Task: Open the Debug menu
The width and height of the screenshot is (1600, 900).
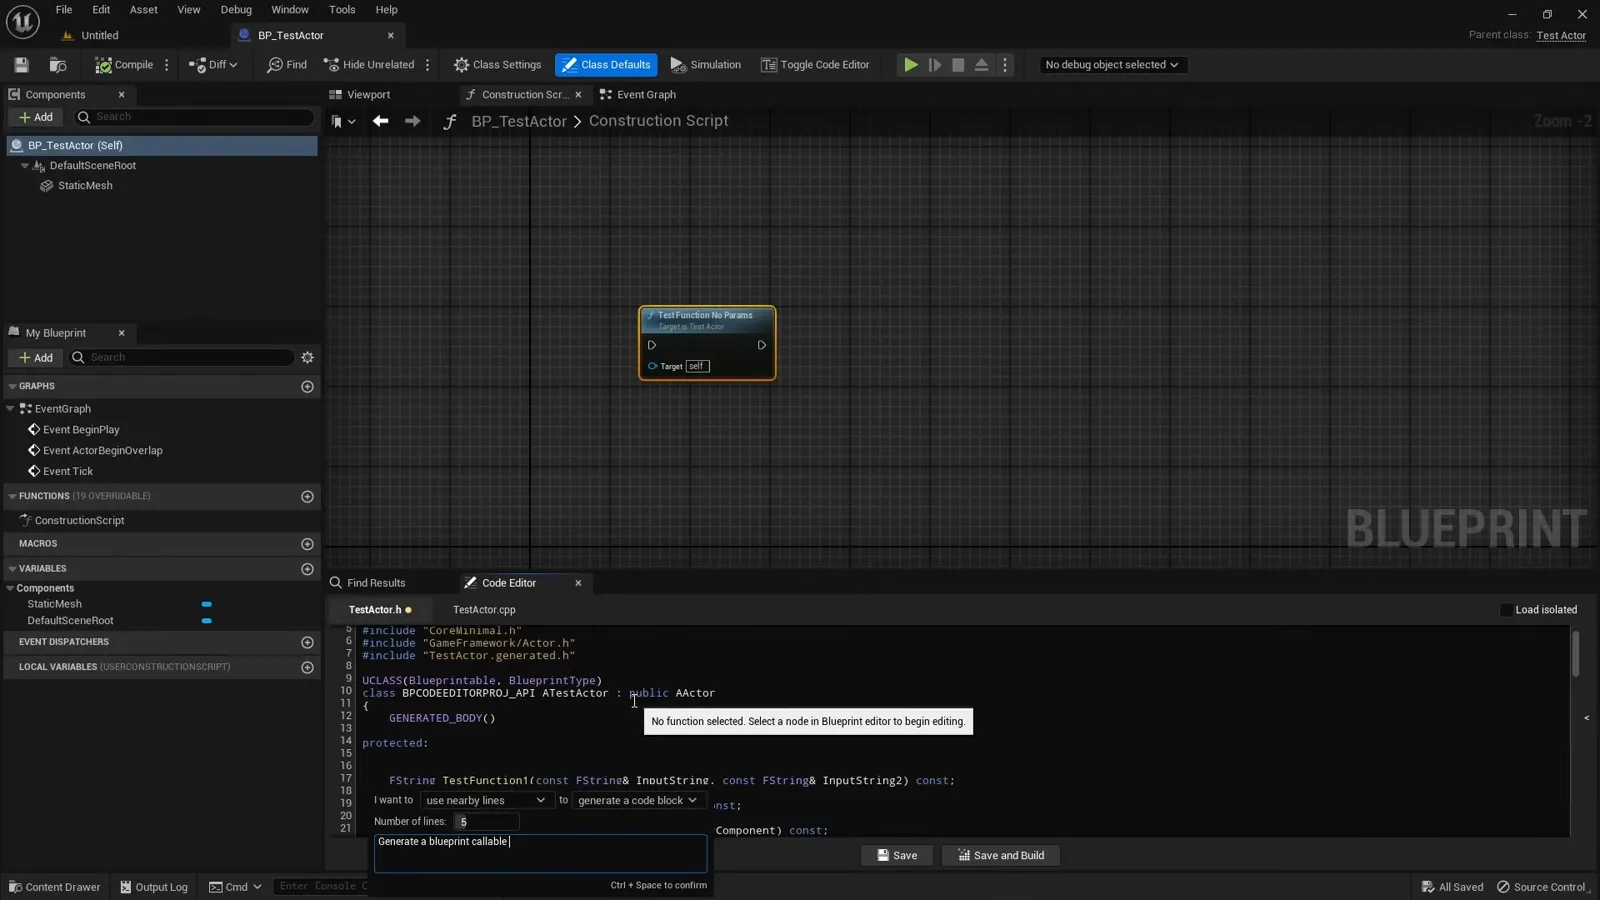Action: click(236, 10)
